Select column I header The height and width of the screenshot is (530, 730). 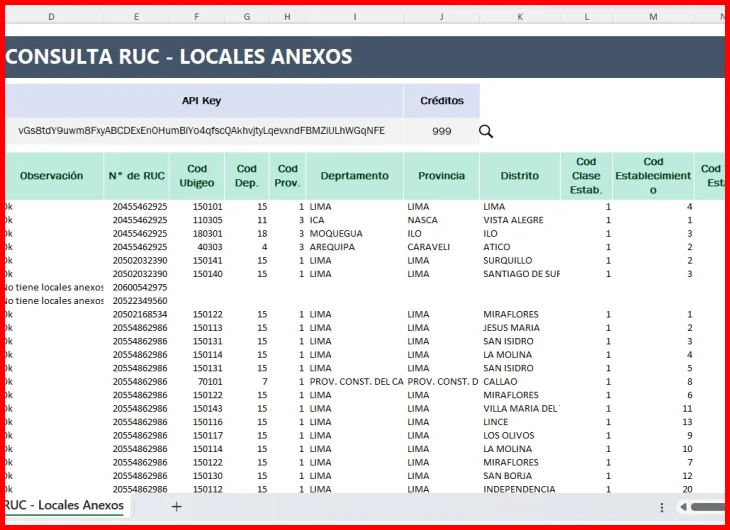point(355,17)
